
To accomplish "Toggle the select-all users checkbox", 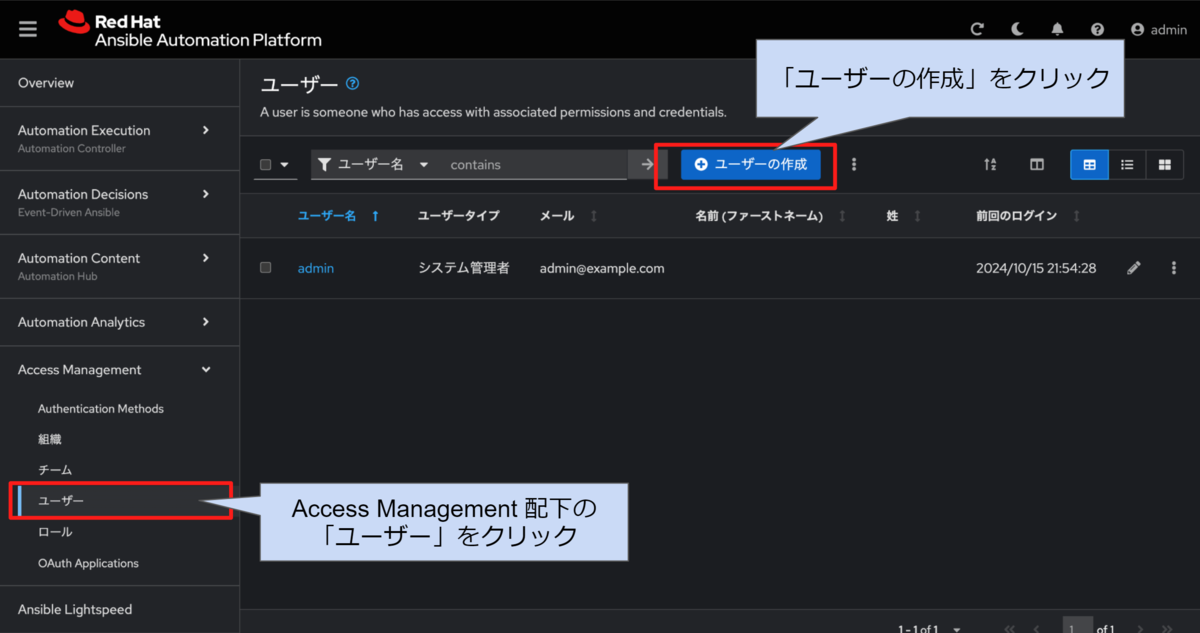I will click(x=266, y=165).
